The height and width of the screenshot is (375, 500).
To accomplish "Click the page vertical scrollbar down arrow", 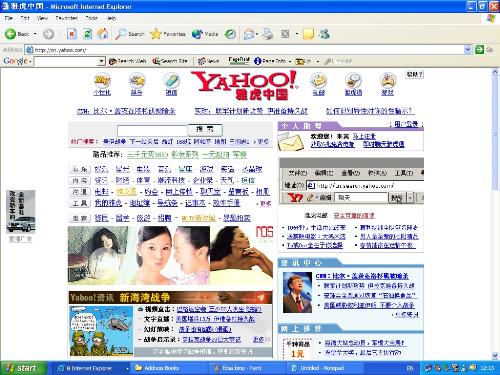I will (x=495, y=356).
